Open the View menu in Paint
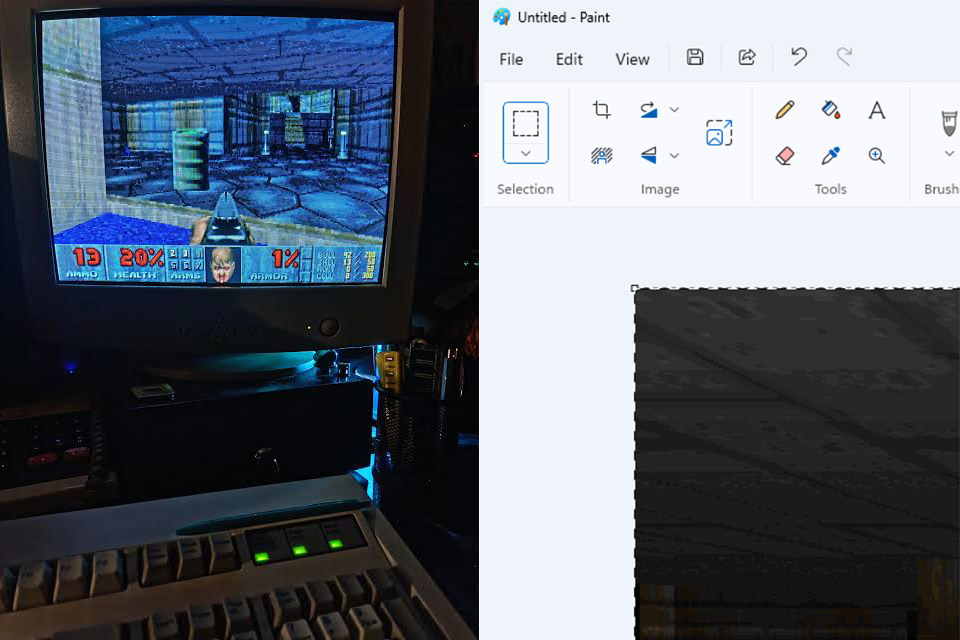The height and width of the screenshot is (640, 960). coord(632,59)
